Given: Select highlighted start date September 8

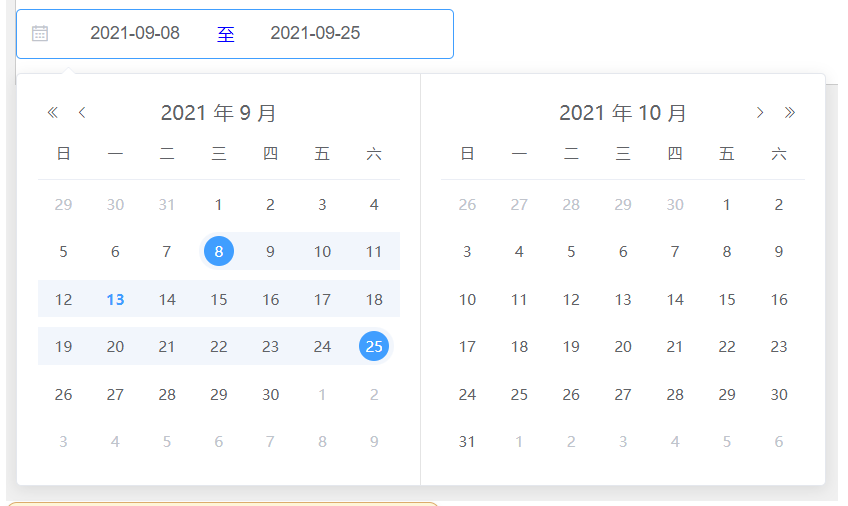Looking at the screenshot, I should pyautogui.click(x=219, y=252).
